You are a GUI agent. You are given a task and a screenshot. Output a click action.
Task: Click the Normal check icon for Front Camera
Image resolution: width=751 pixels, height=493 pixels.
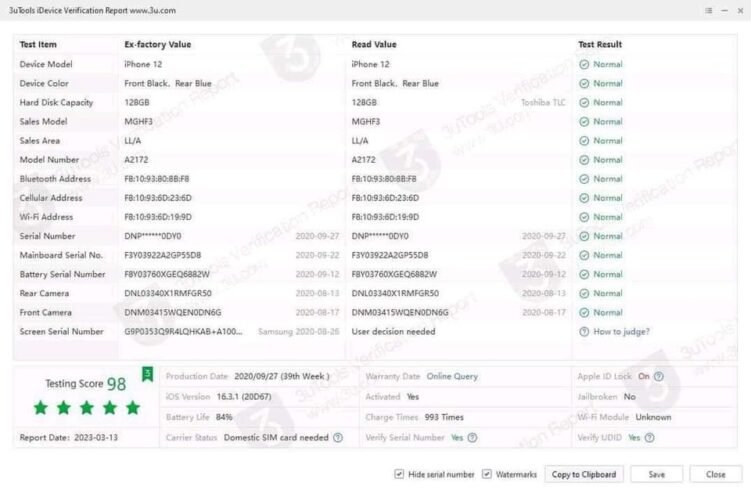584,312
